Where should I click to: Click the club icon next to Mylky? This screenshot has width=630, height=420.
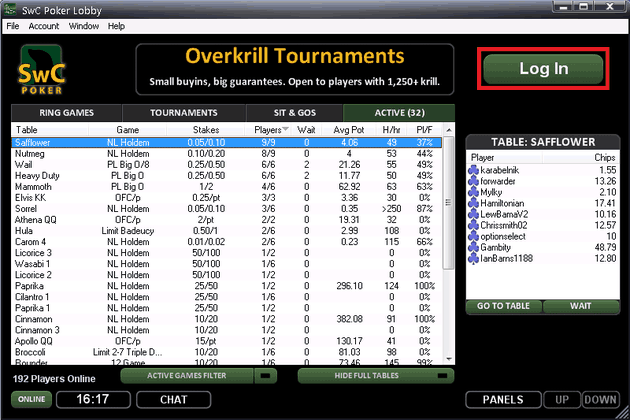473,192
